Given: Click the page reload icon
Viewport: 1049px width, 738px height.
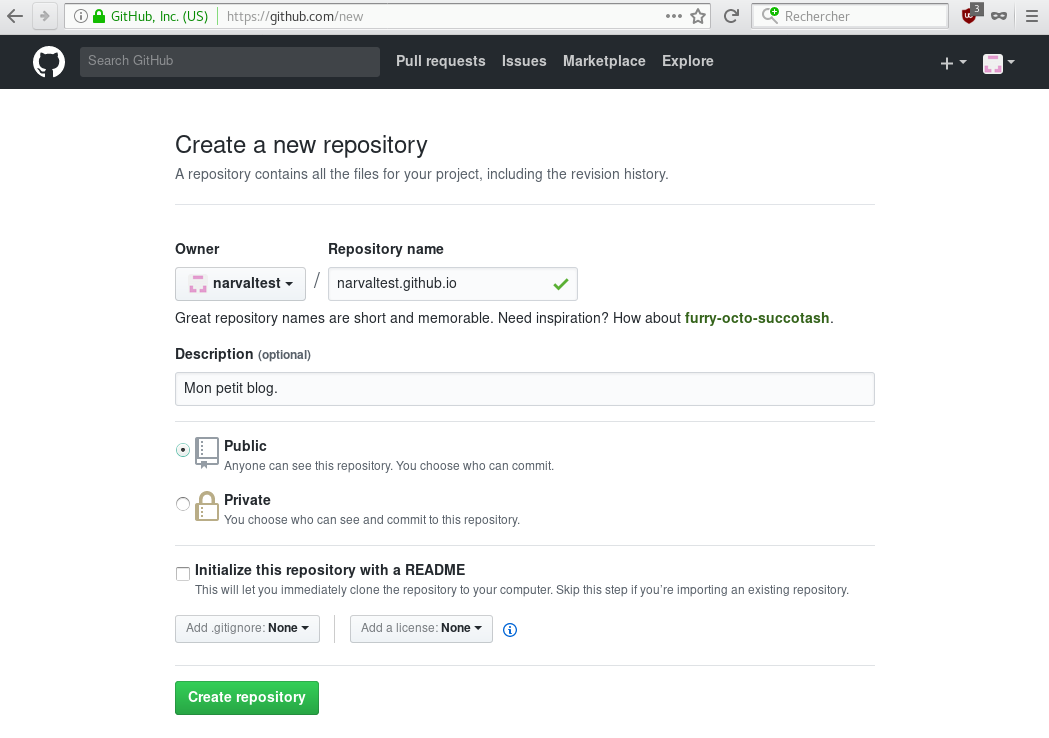Looking at the screenshot, I should (x=731, y=16).
